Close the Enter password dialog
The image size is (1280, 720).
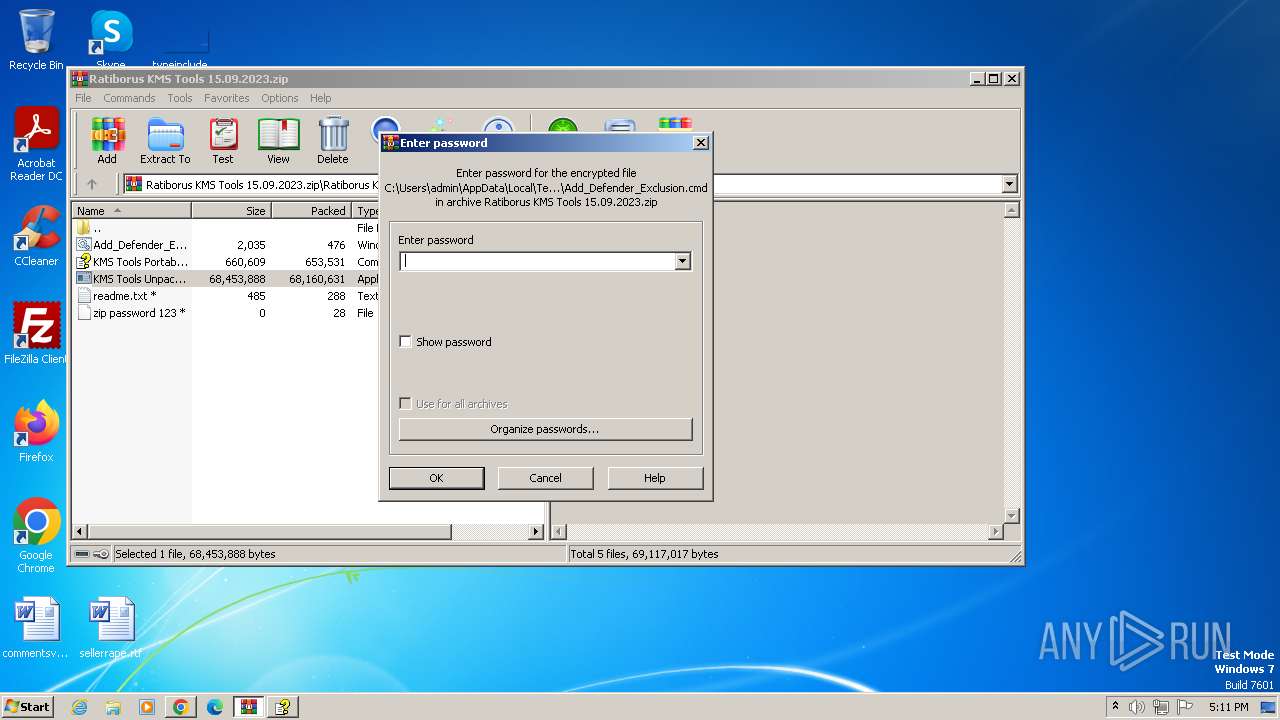(700, 143)
